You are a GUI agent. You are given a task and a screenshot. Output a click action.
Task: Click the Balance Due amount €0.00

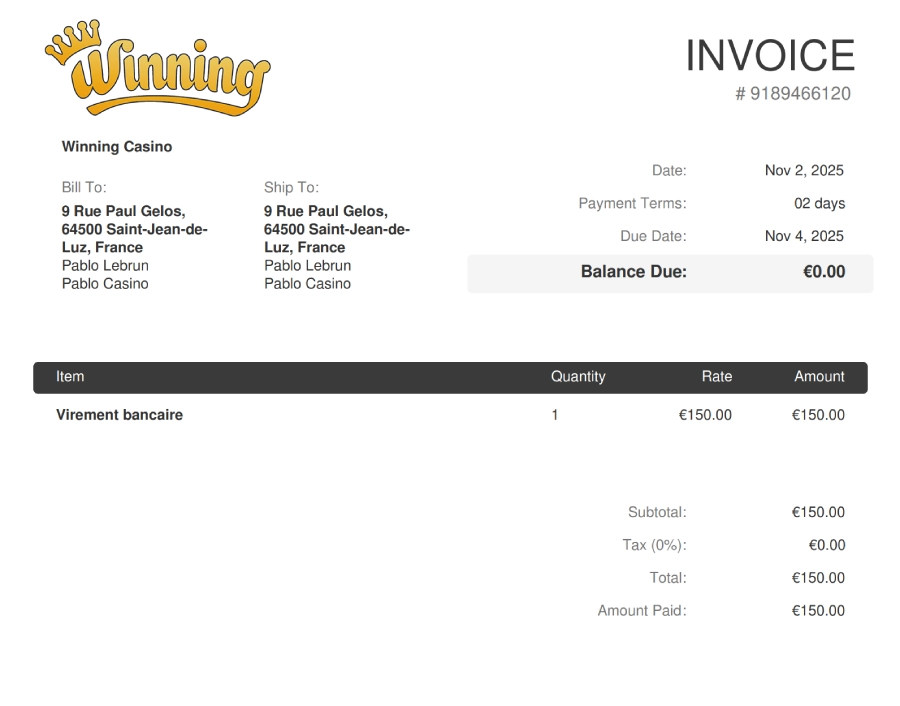[823, 272]
